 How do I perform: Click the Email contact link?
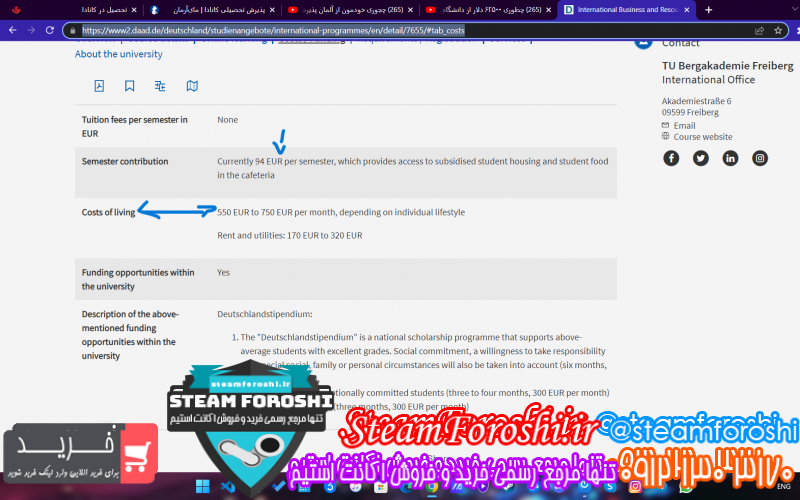click(x=684, y=126)
